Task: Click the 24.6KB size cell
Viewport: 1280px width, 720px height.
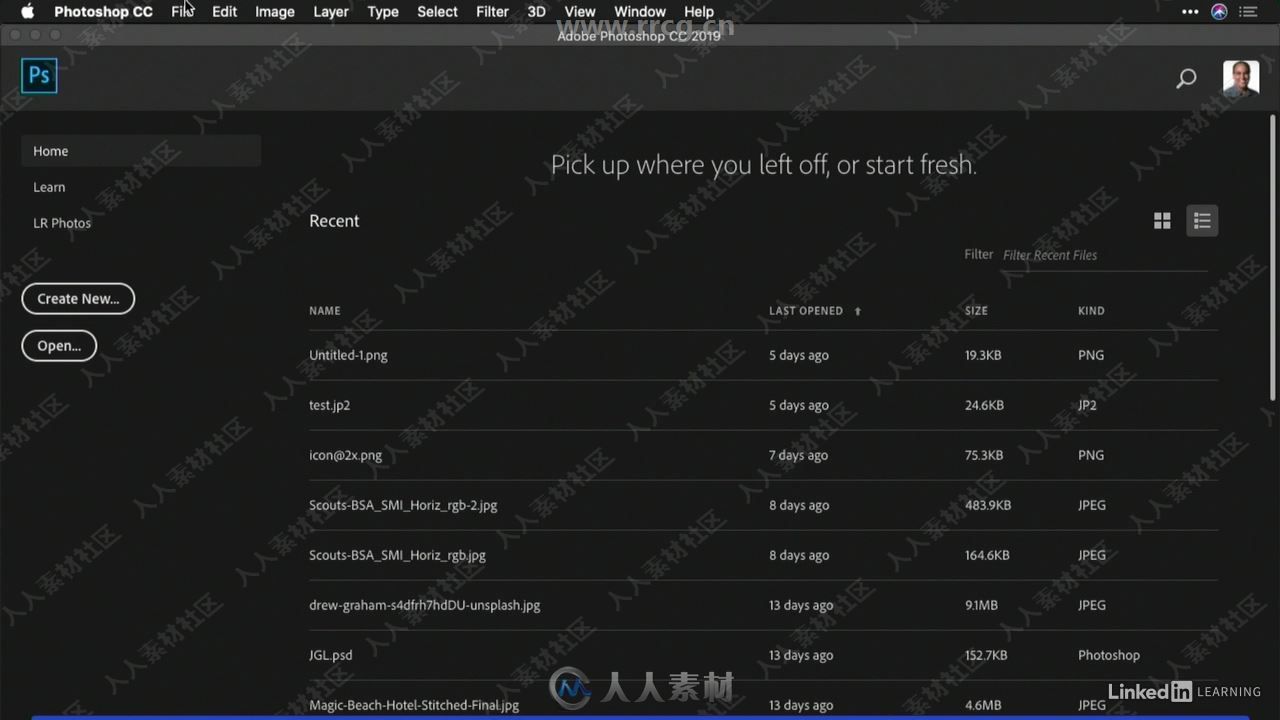Action: (984, 405)
